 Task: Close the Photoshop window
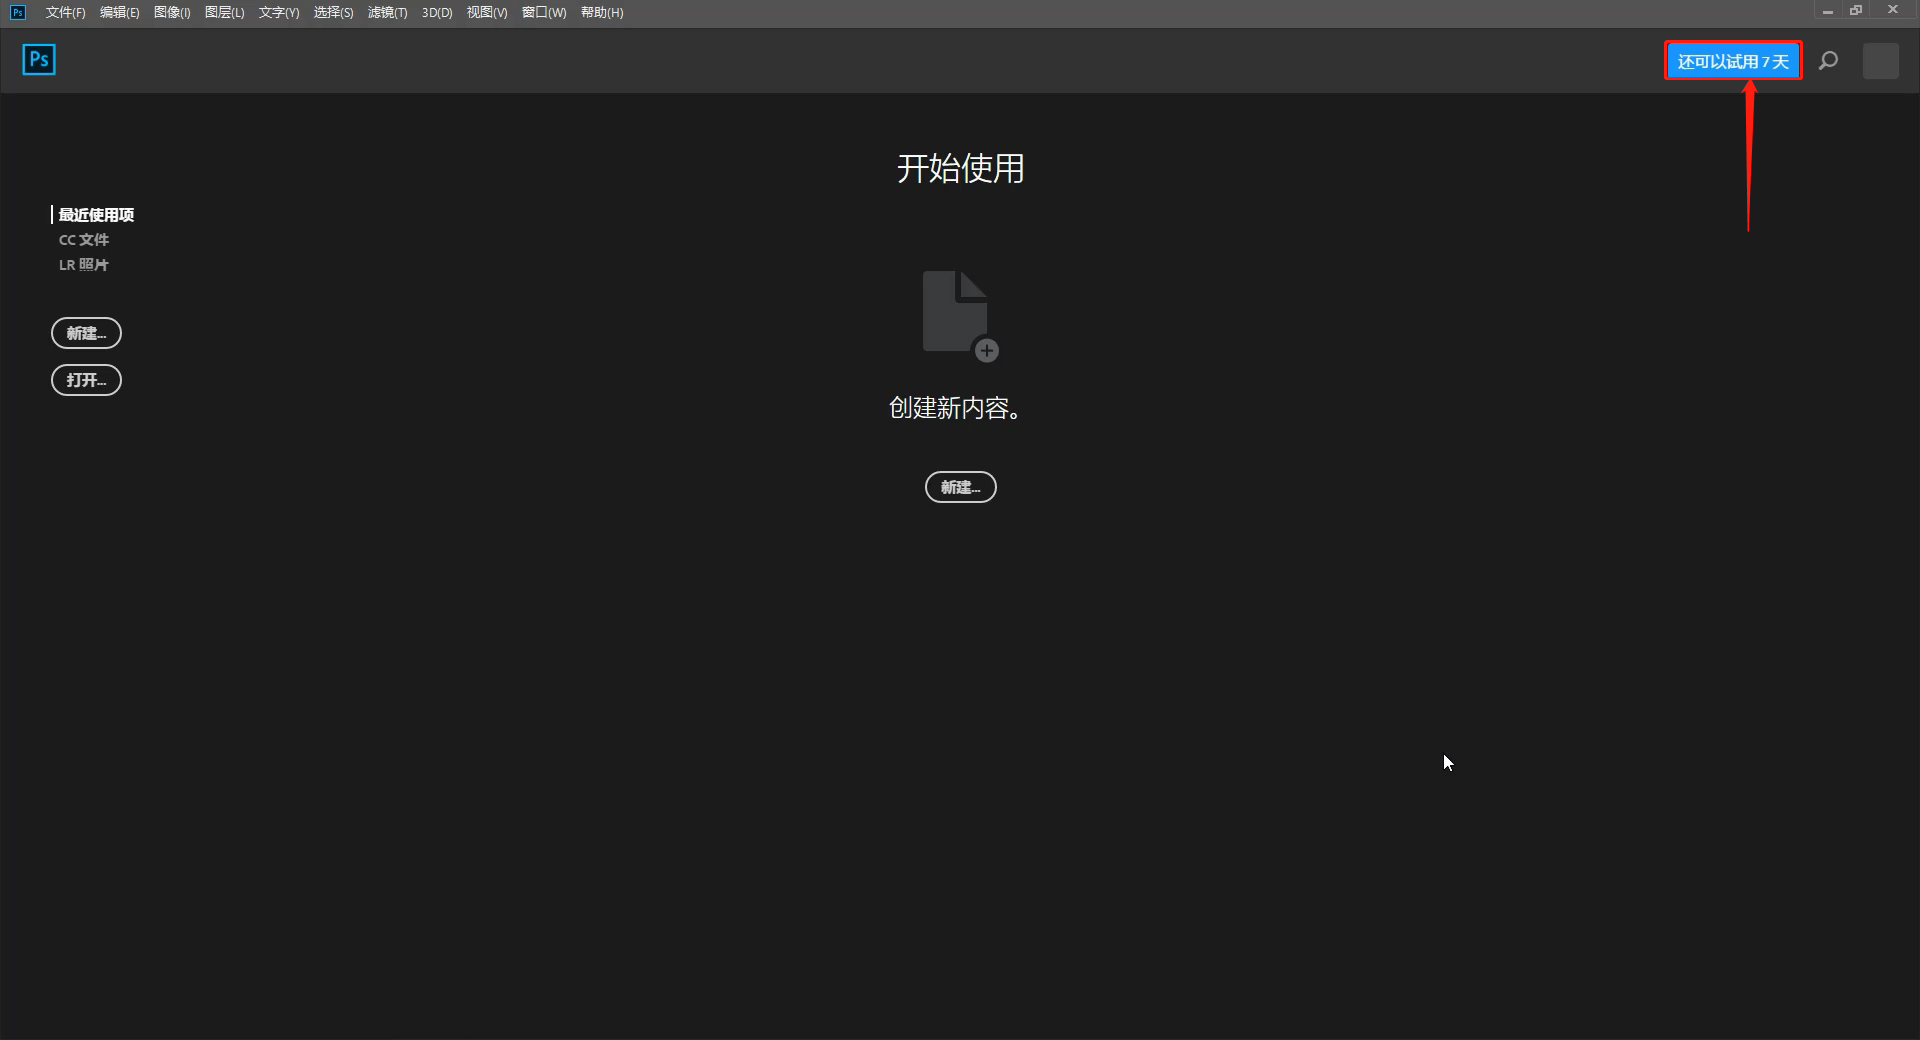1892,10
